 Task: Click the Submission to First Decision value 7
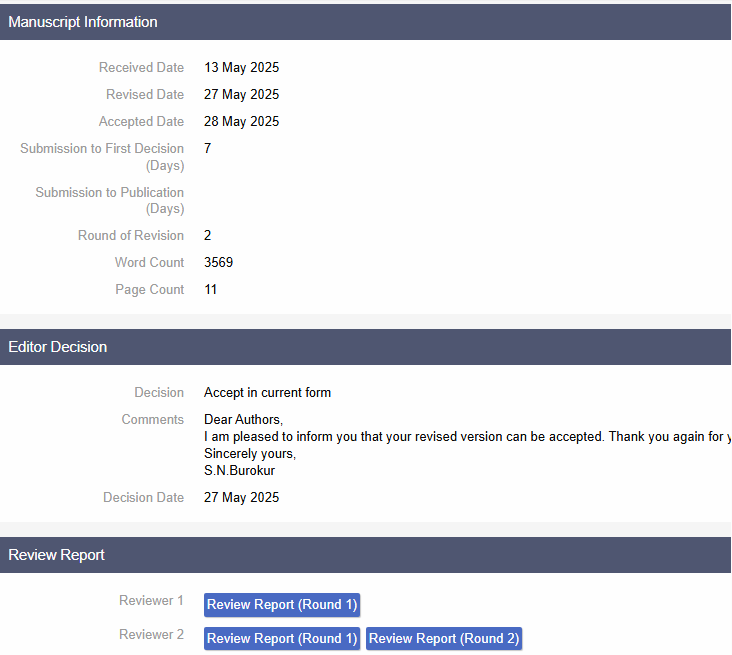(x=208, y=149)
